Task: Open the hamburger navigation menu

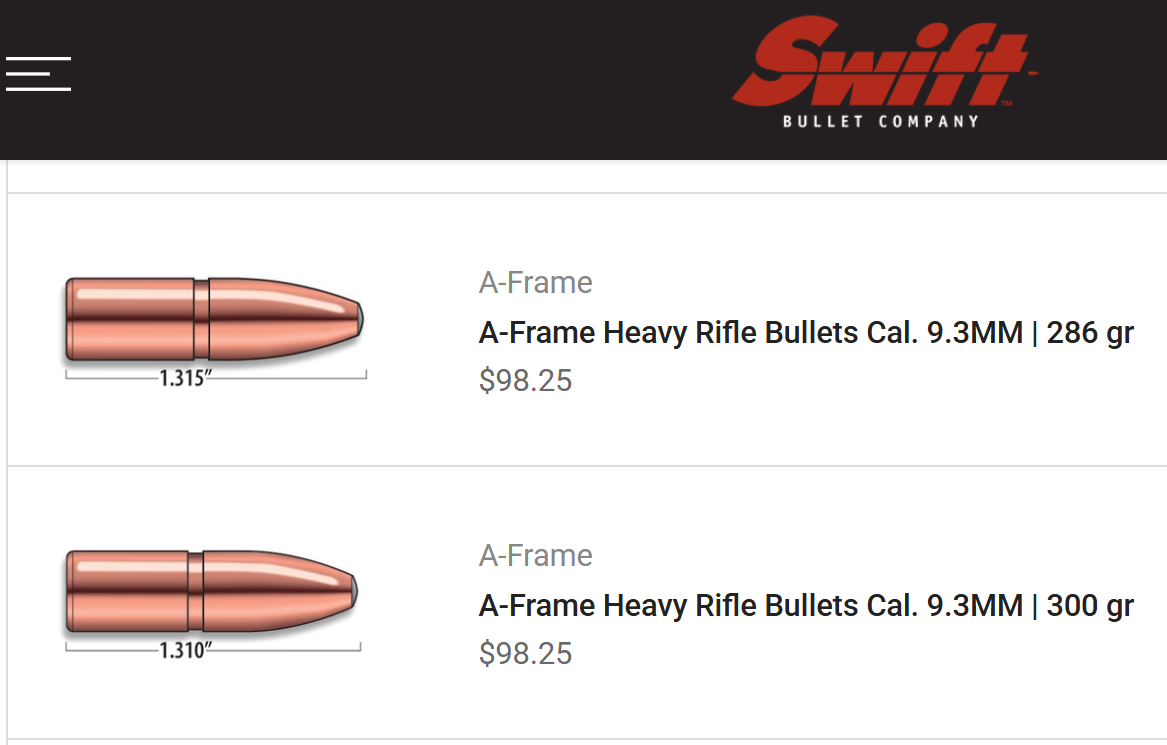Action: (x=38, y=74)
